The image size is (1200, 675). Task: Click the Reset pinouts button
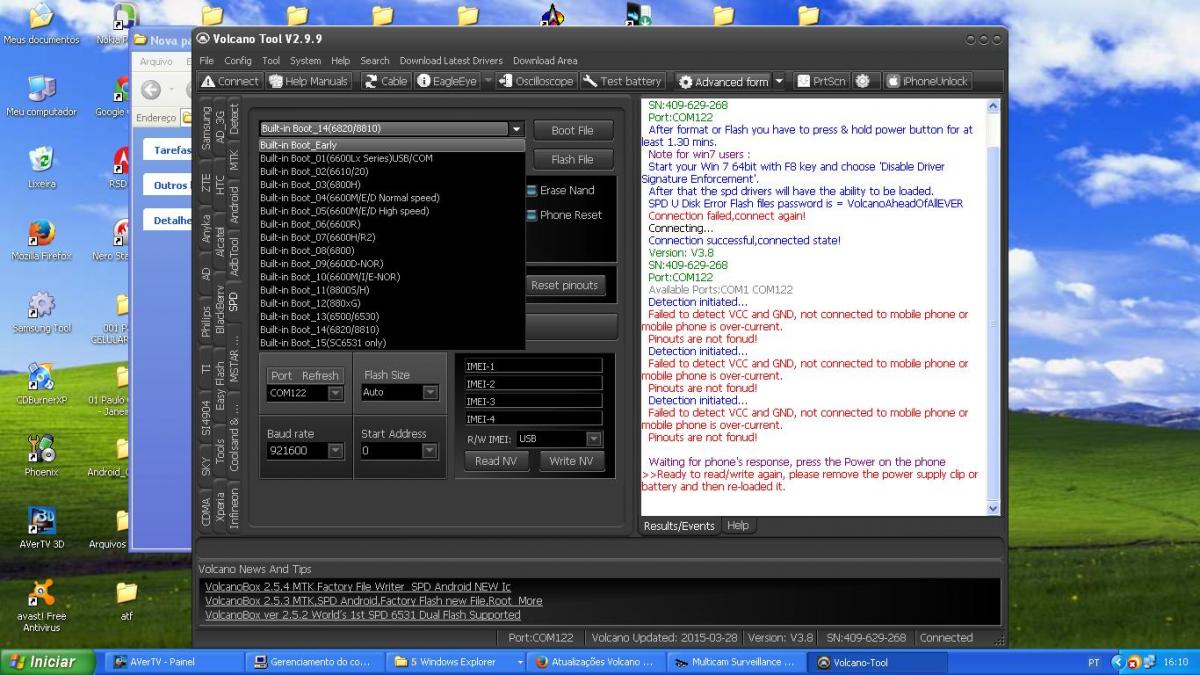click(x=564, y=285)
